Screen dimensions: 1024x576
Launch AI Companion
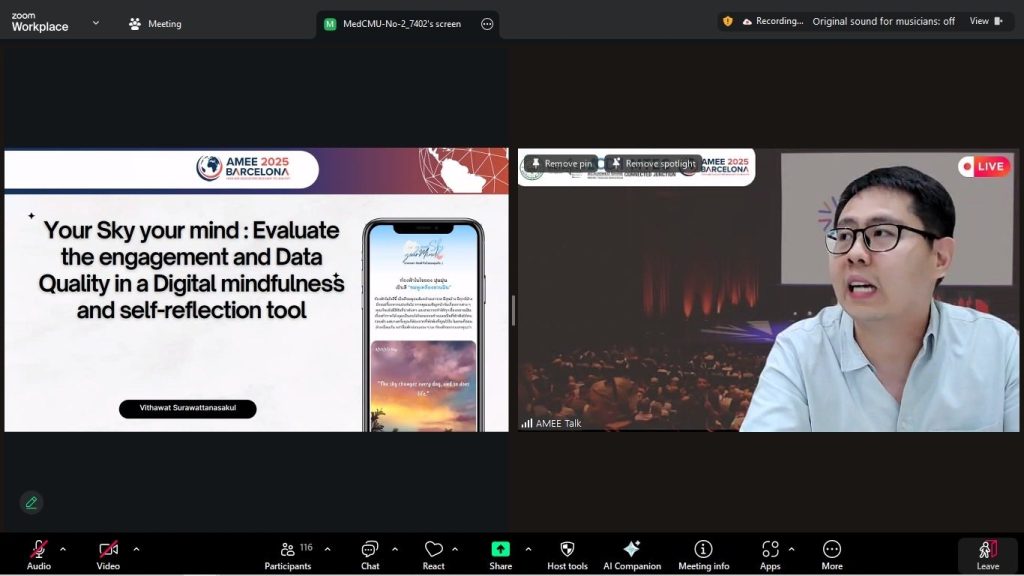pos(631,553)
